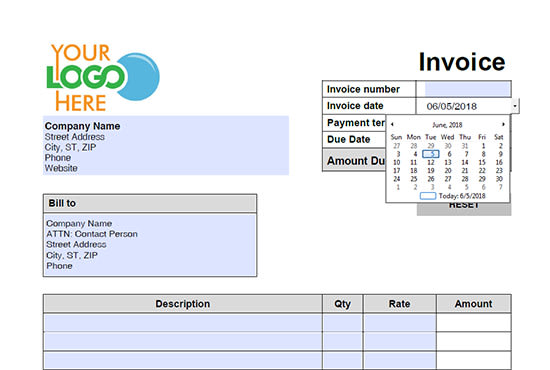
Task: Select day 9 in the calendar
Action: tap(501, 154)
